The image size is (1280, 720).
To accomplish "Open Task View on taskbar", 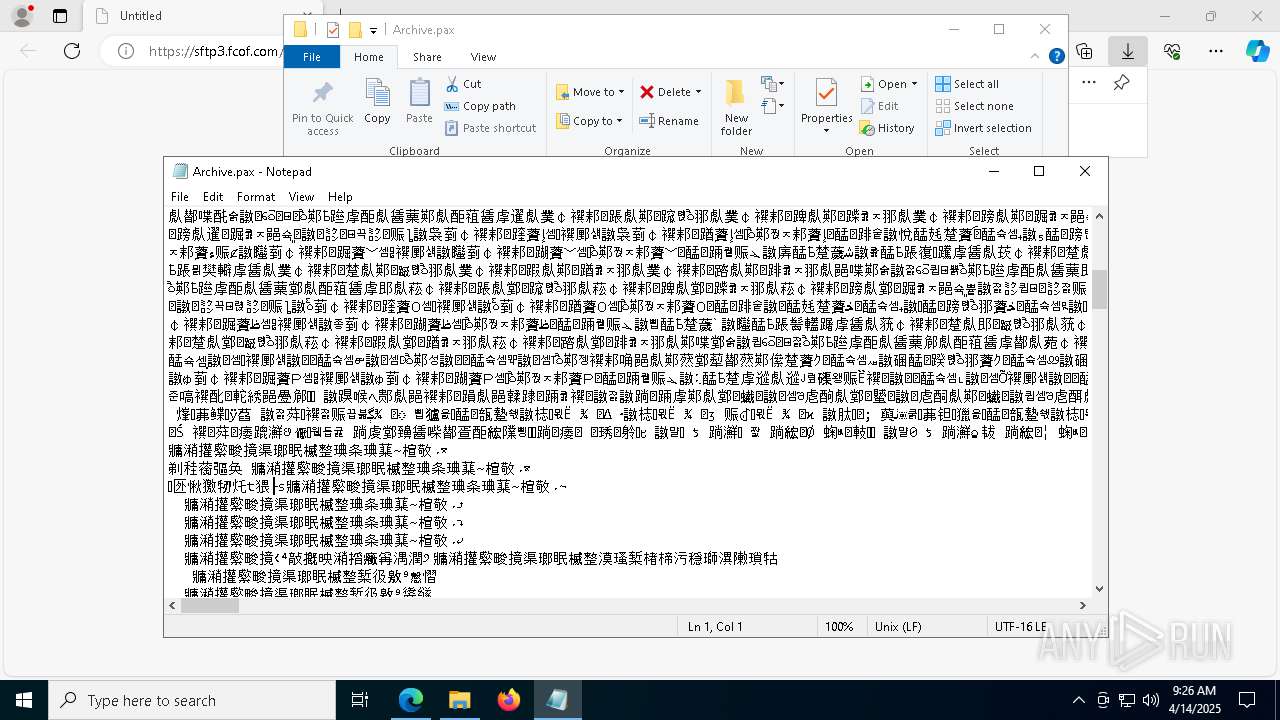I will 360,700.
